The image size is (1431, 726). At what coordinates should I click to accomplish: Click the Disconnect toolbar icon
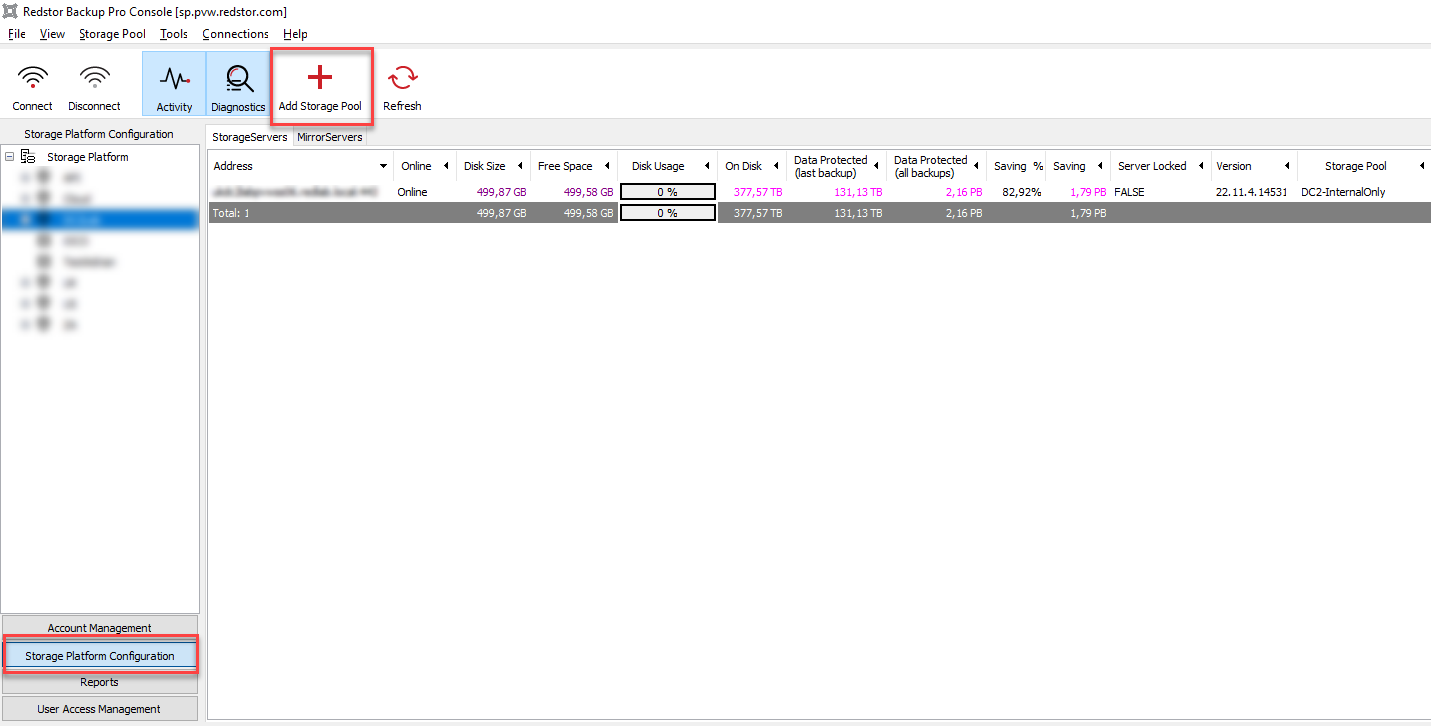[x=95, y=78]
